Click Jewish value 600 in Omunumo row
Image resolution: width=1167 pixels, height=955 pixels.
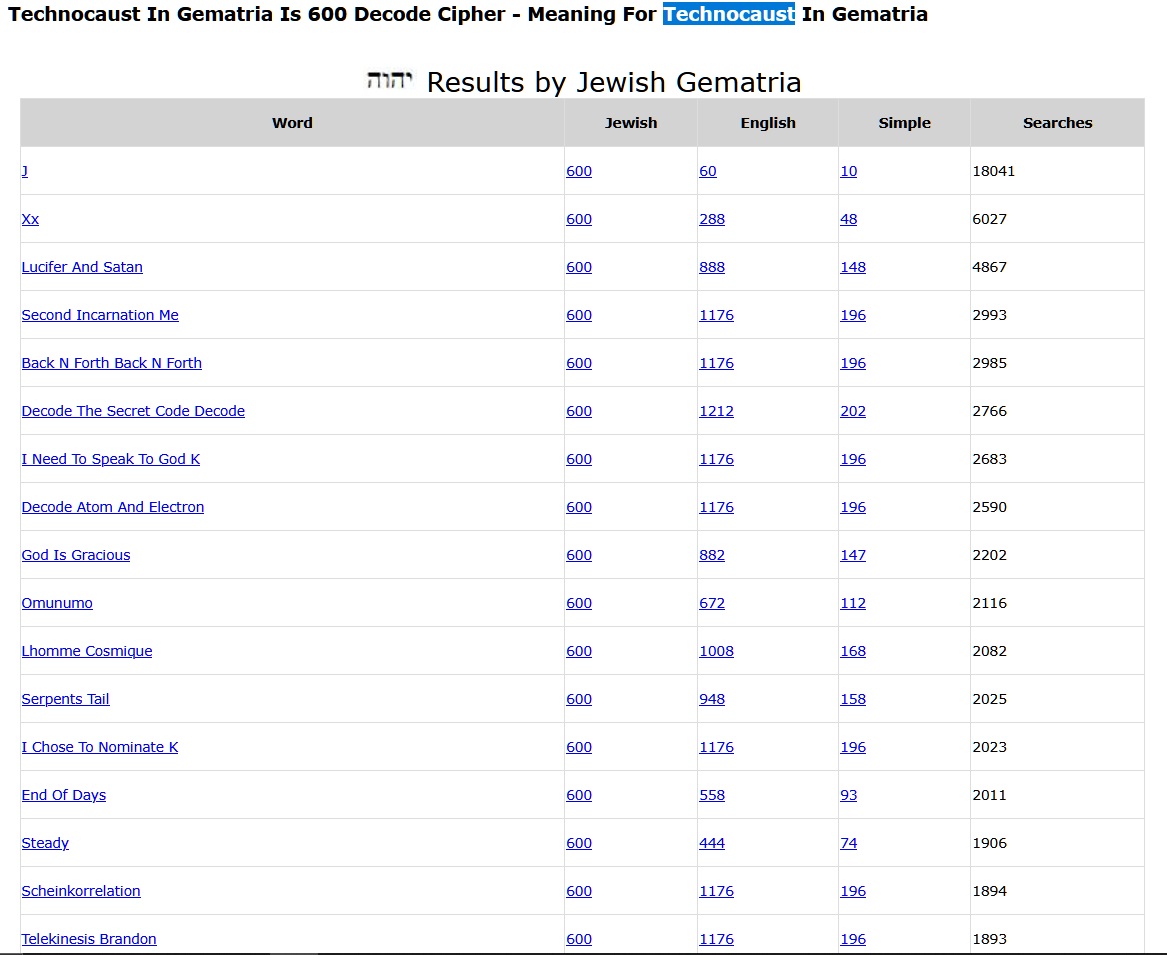pos(579,603)
